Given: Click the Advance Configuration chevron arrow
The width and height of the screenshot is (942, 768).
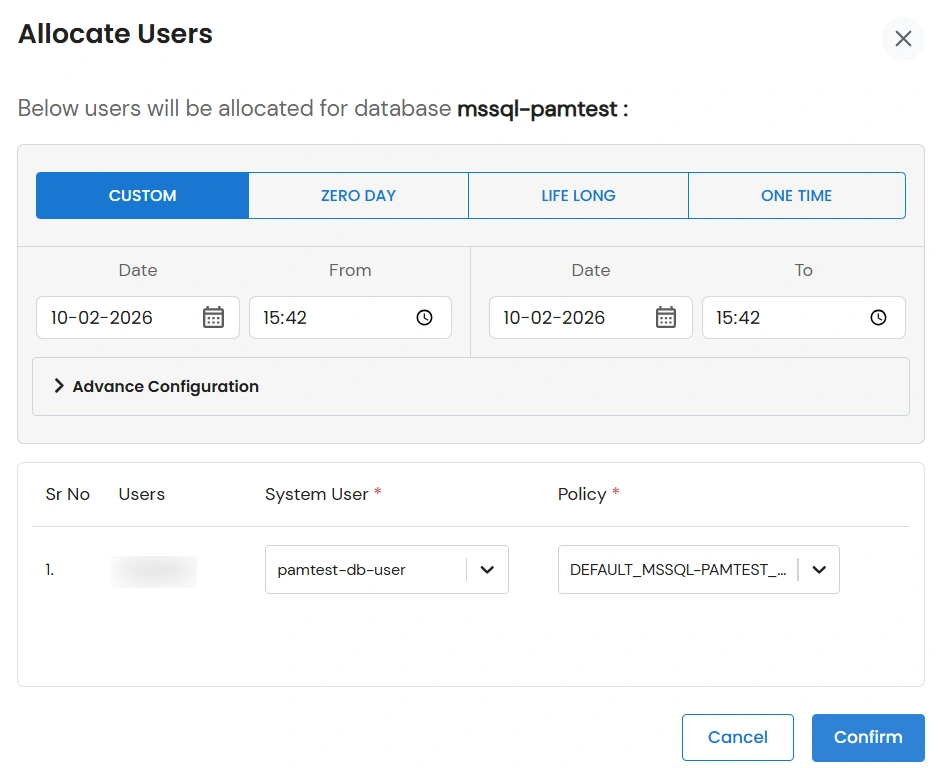Looking at the screenshot, I should [x=58, y=385].
